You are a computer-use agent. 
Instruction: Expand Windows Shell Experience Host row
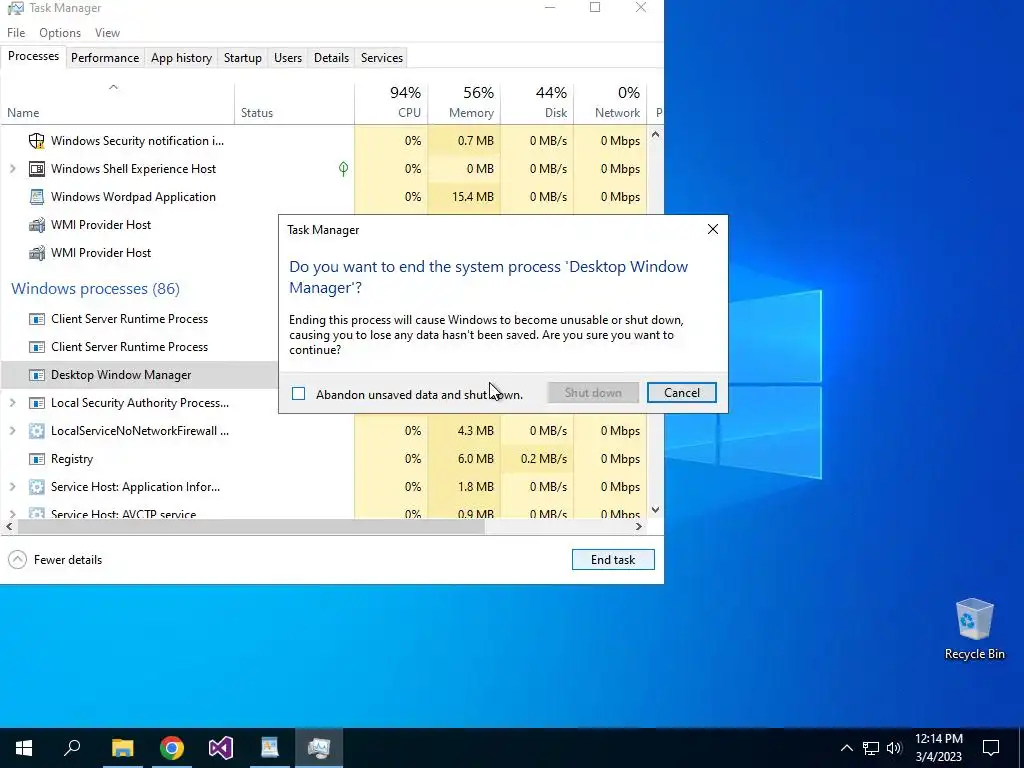pyautogui.click(x=12, y=169)
